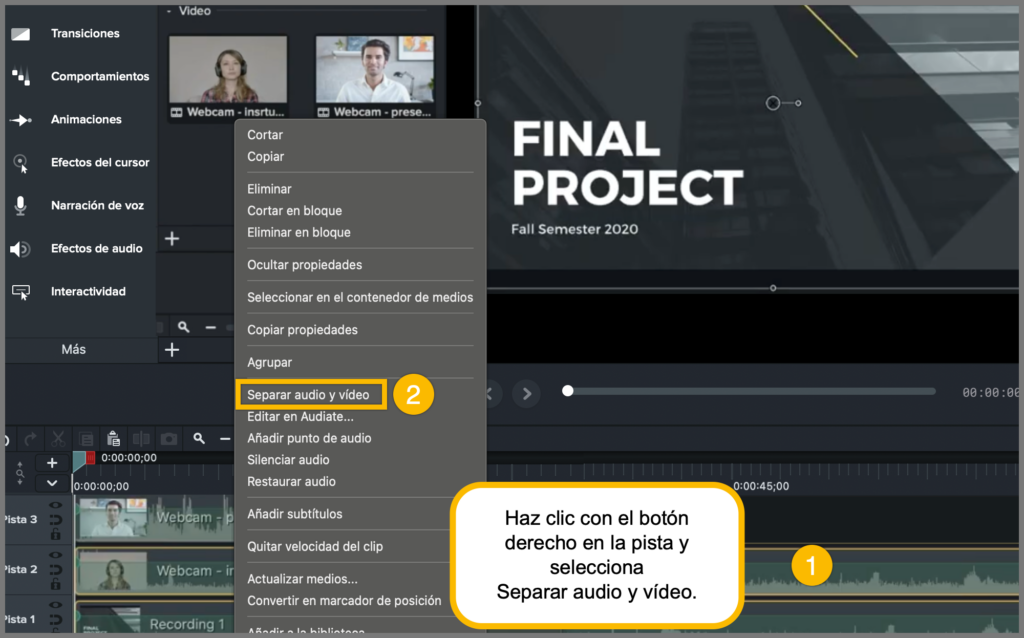Select Restaurar audio menu item
This screenshot has height=638, width=1024.
(291, 481)
